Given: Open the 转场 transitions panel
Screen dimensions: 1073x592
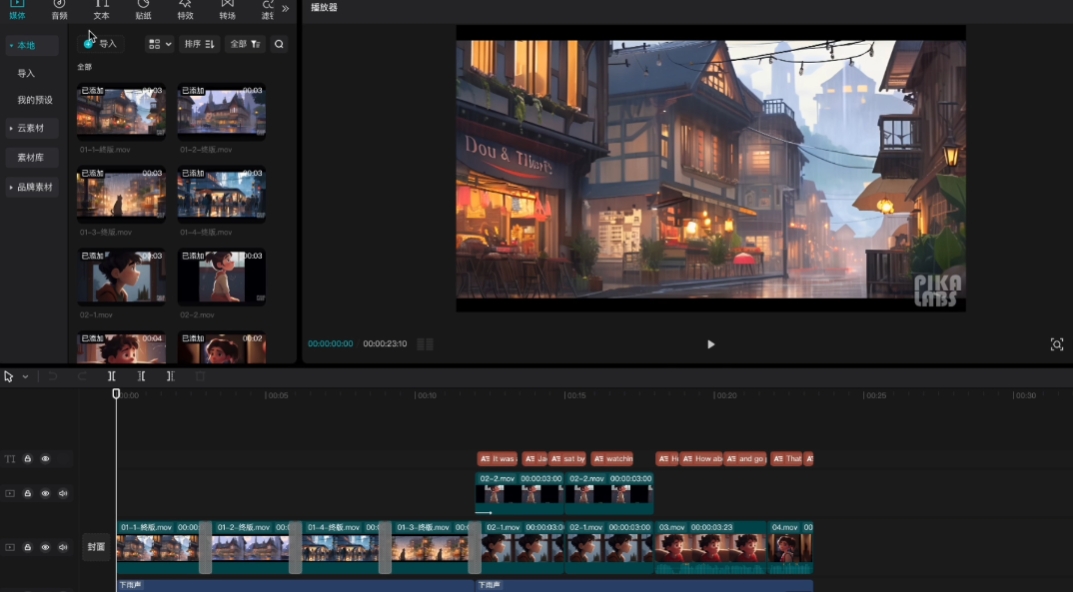Looking at the screenshot, I should [227, 10].
